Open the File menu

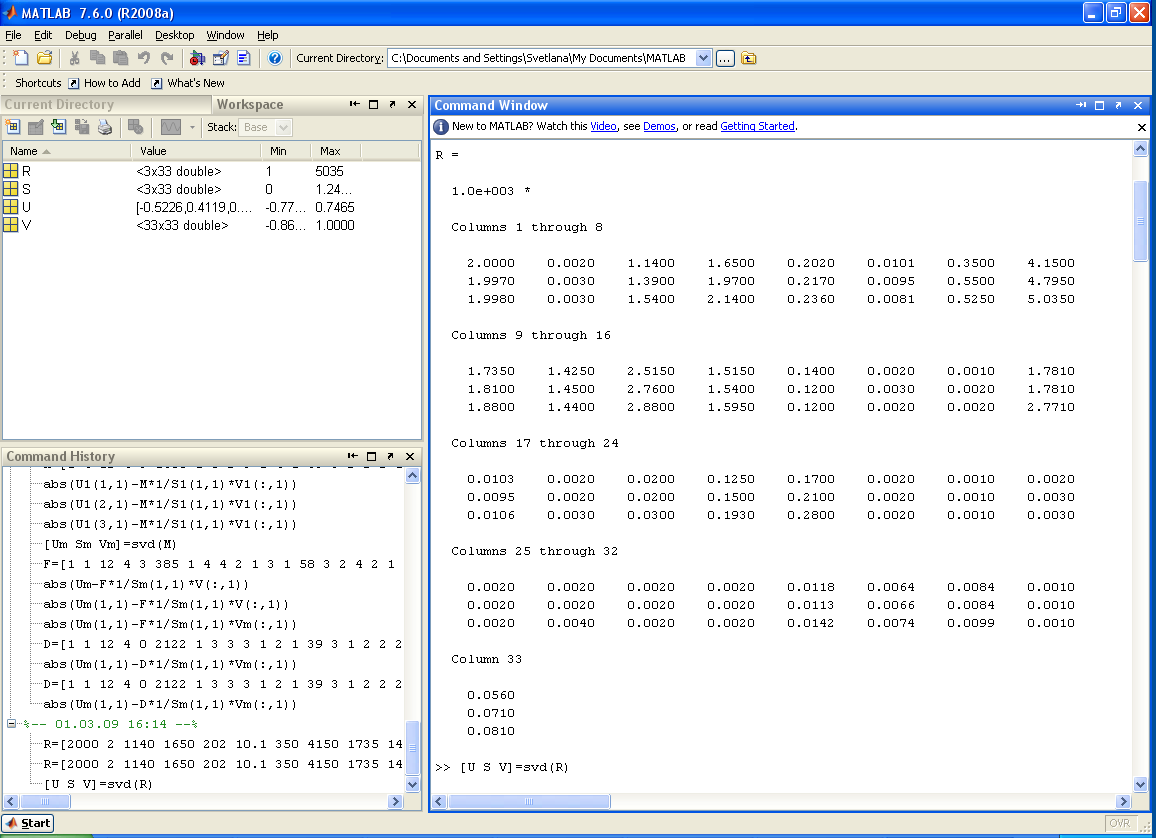click(x=13, y=35)
